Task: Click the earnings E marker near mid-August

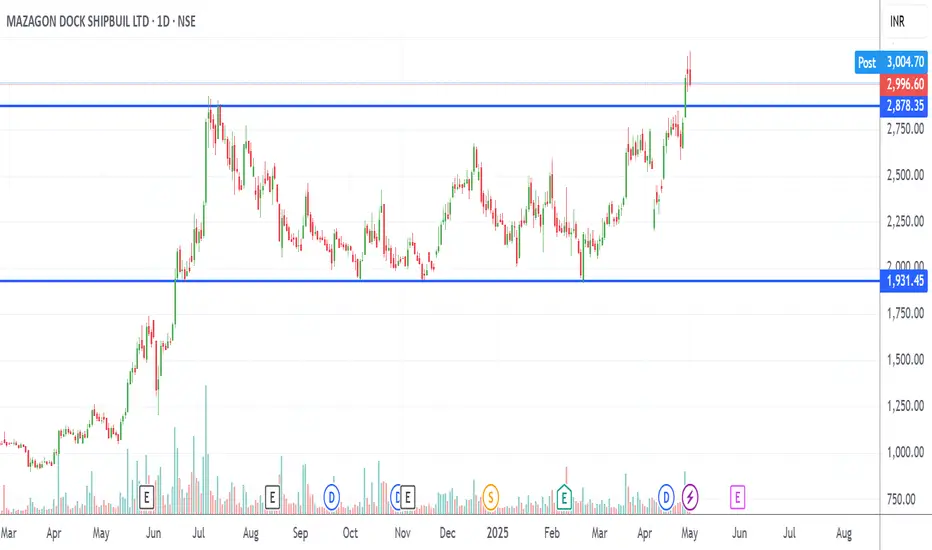Action: (x=272, y=496)
